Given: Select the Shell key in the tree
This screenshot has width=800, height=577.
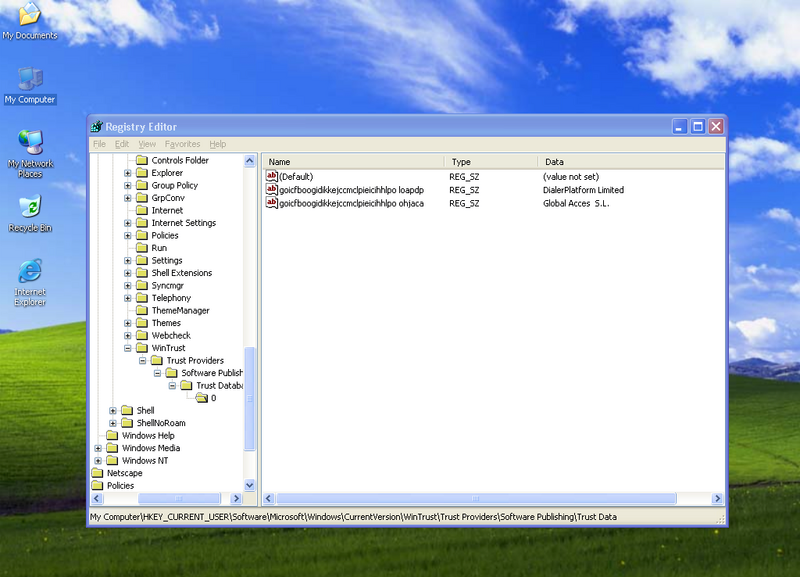Looking at the screenshot, I should pos(145,410).
